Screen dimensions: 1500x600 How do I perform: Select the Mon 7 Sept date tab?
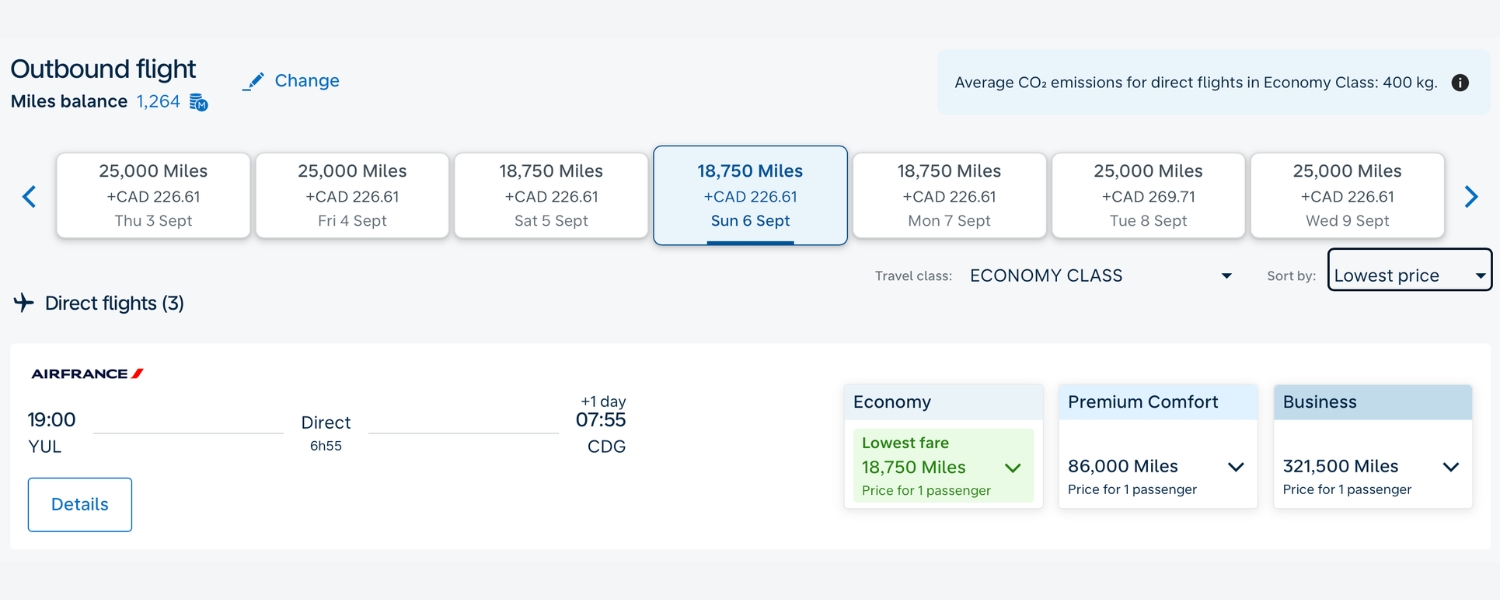click(949, 195)
